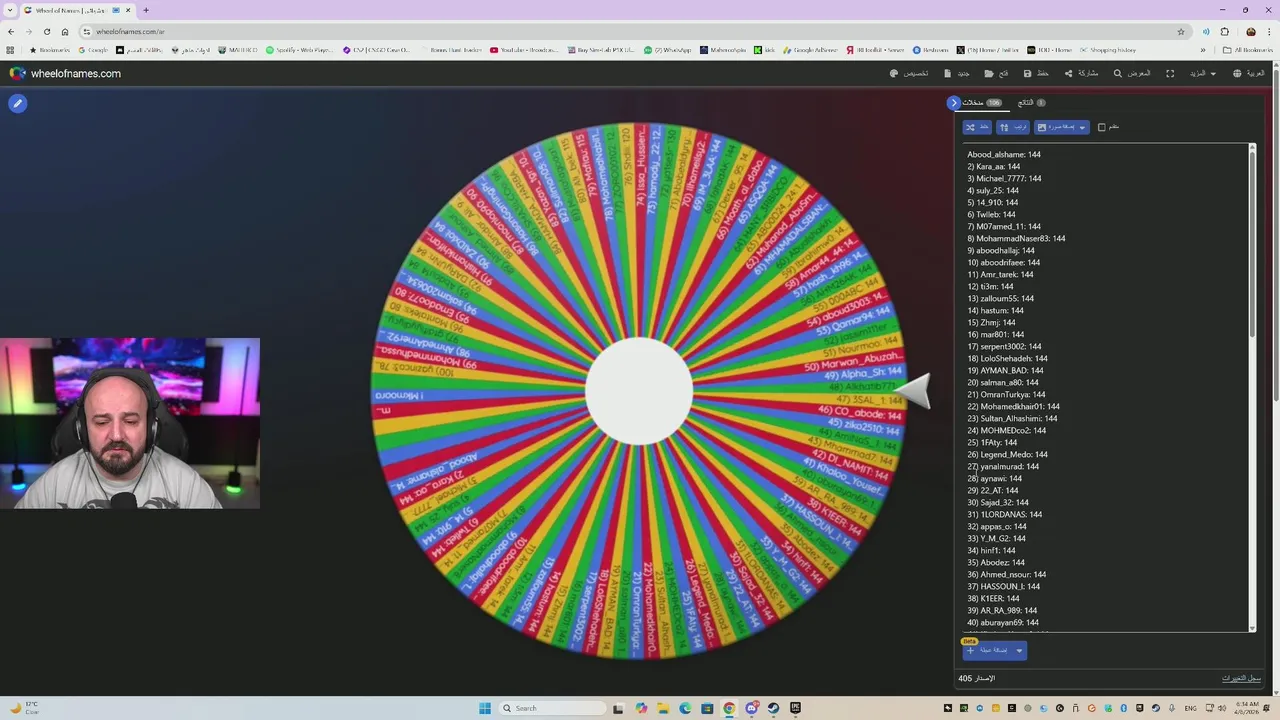Go back in the browser
The width and height of the screenshot is (1280, 720).
pos(11,31)
